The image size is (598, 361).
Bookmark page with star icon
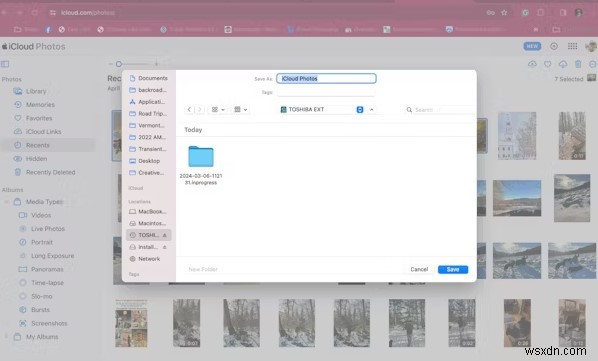pos(504,13)
